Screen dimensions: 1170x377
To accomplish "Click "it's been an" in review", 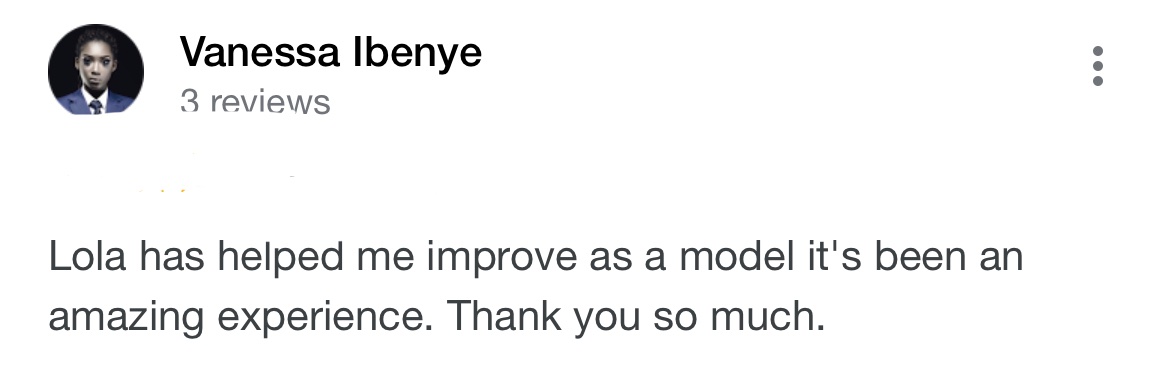I will click(914, 257).
